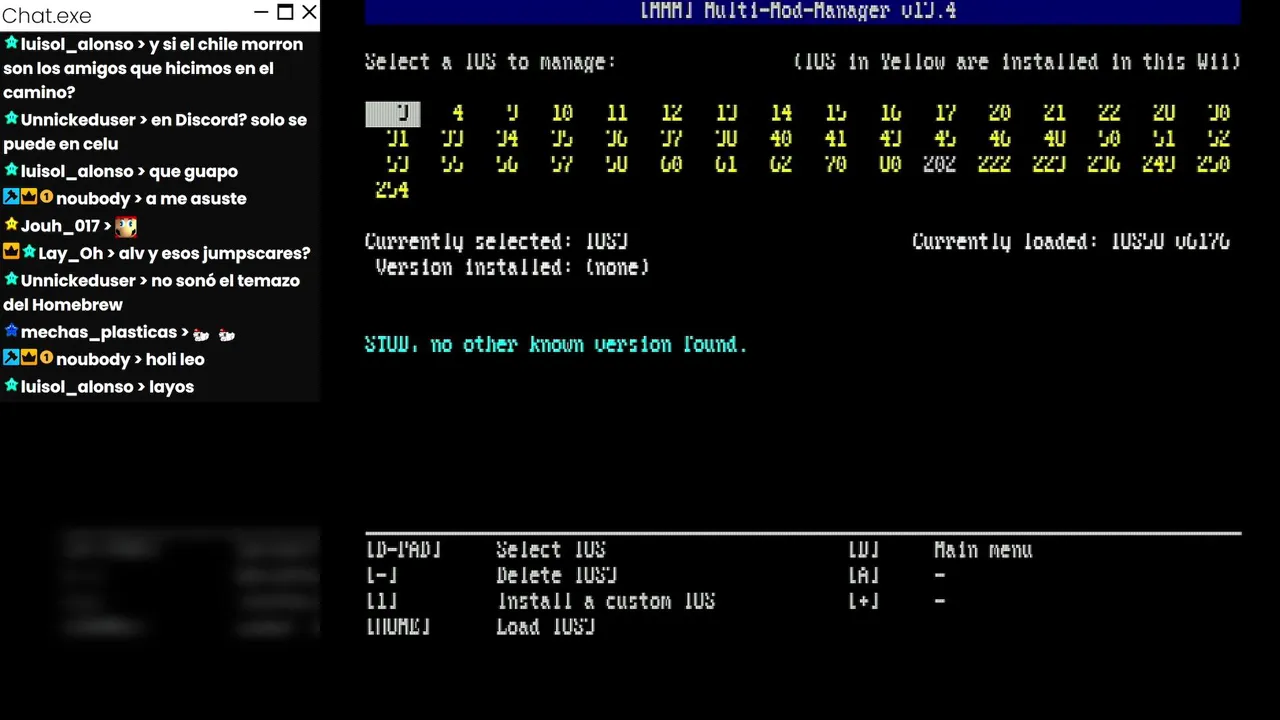Click the star badge beside luisol_alonso 'layos'
Image resolution: width=1280 pixels, height=720 pixels.
[11, 385]
